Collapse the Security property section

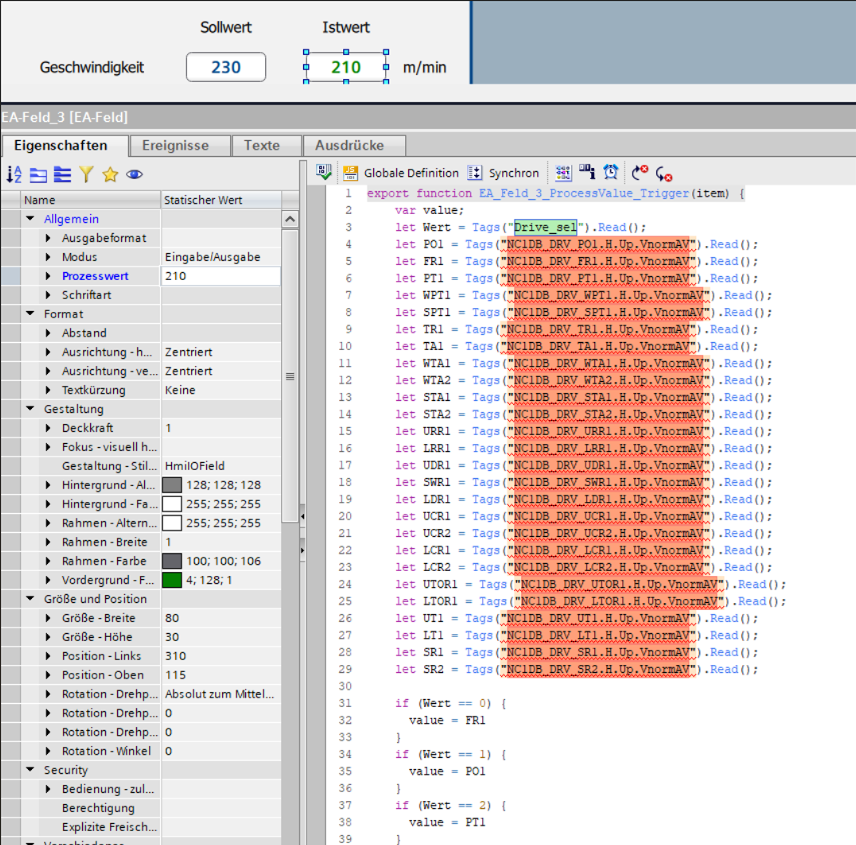coord(31,770)
